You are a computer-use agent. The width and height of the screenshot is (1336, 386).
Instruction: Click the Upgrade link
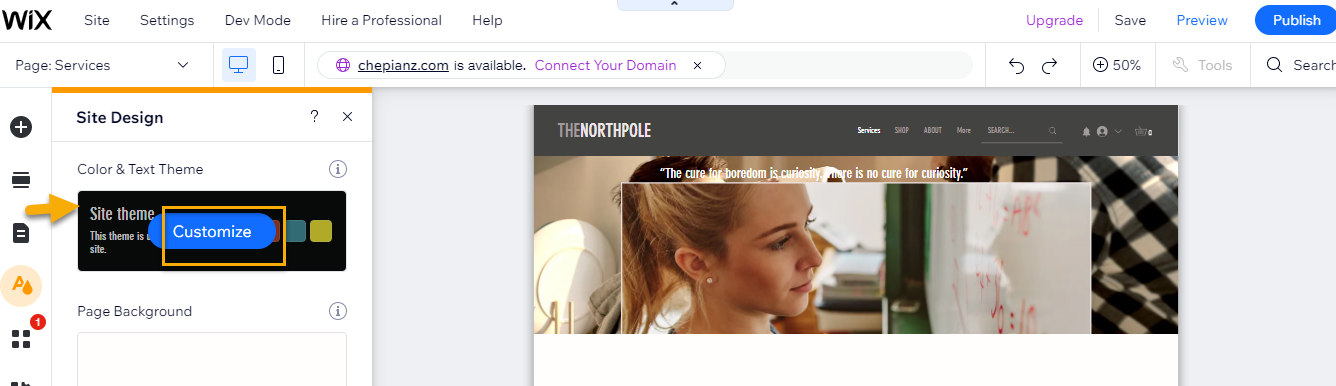click(x=1054, y=20)
